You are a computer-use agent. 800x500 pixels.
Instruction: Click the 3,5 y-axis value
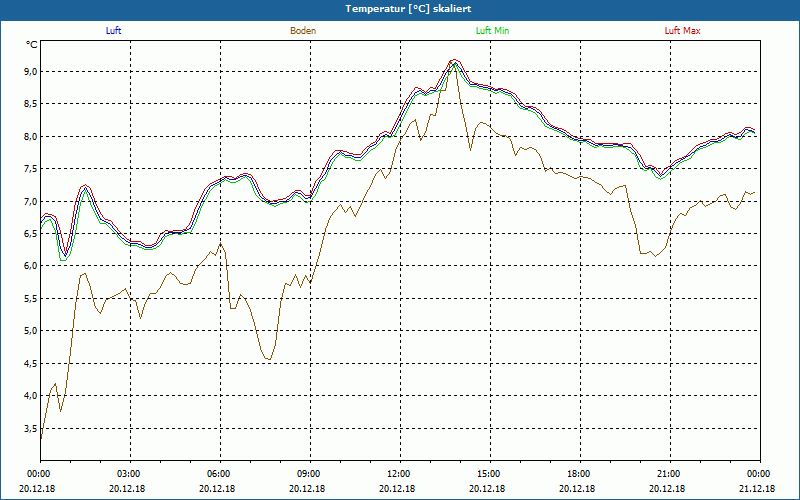(32, 429)
